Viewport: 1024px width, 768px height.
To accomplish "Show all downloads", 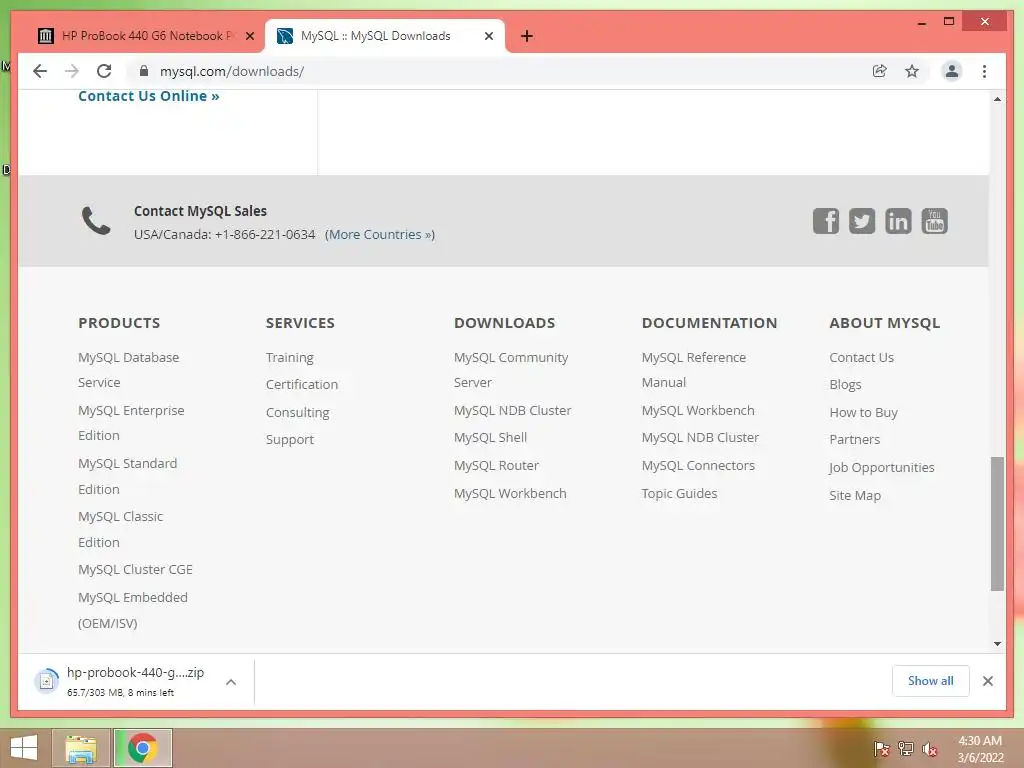I will (930, 680).
